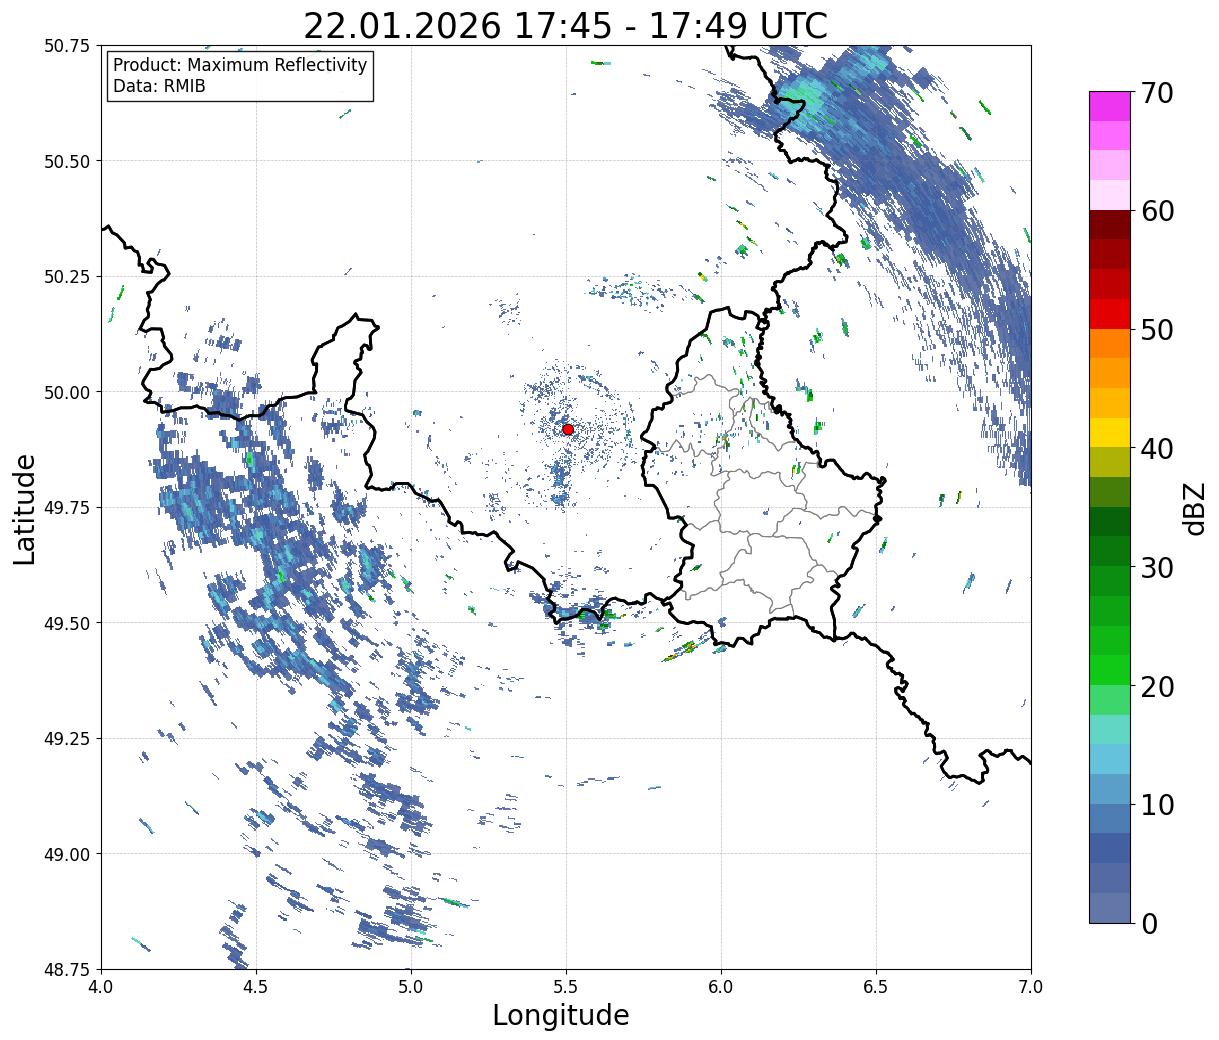
Task: Click the latitude 49.00 tick label
Action: click(67, 854)
